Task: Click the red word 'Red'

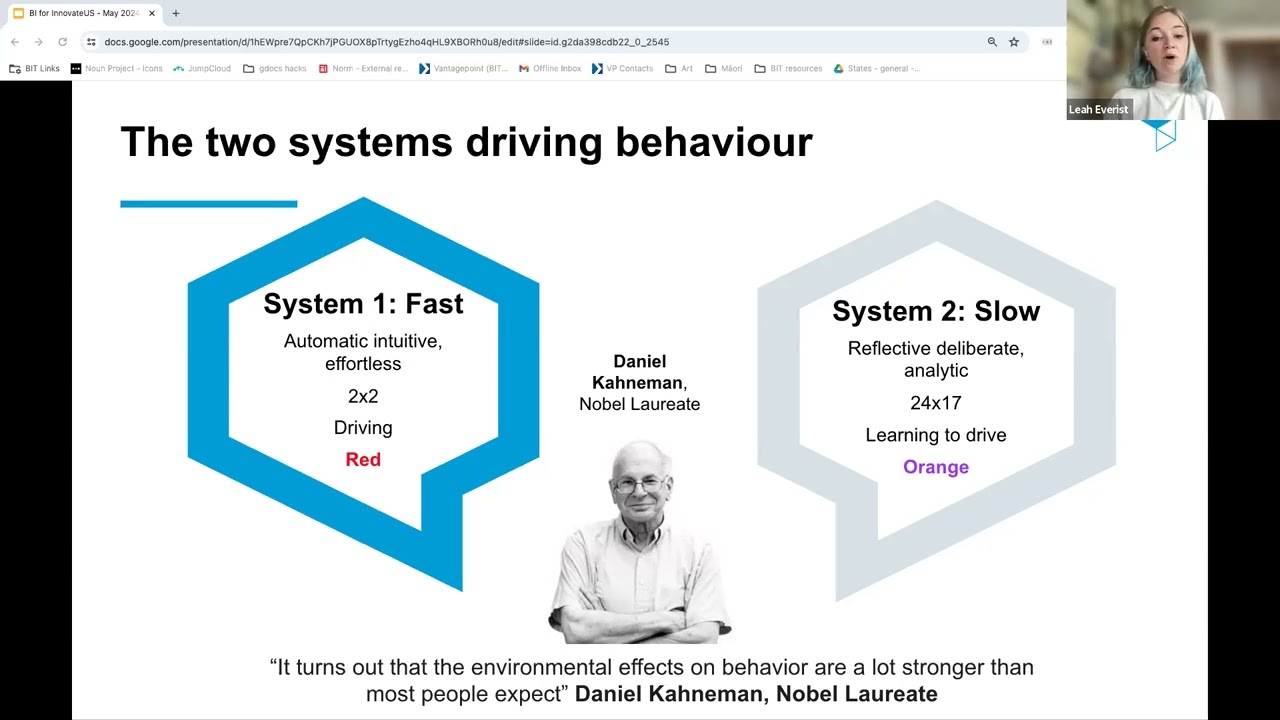Action: coord(363,459)
